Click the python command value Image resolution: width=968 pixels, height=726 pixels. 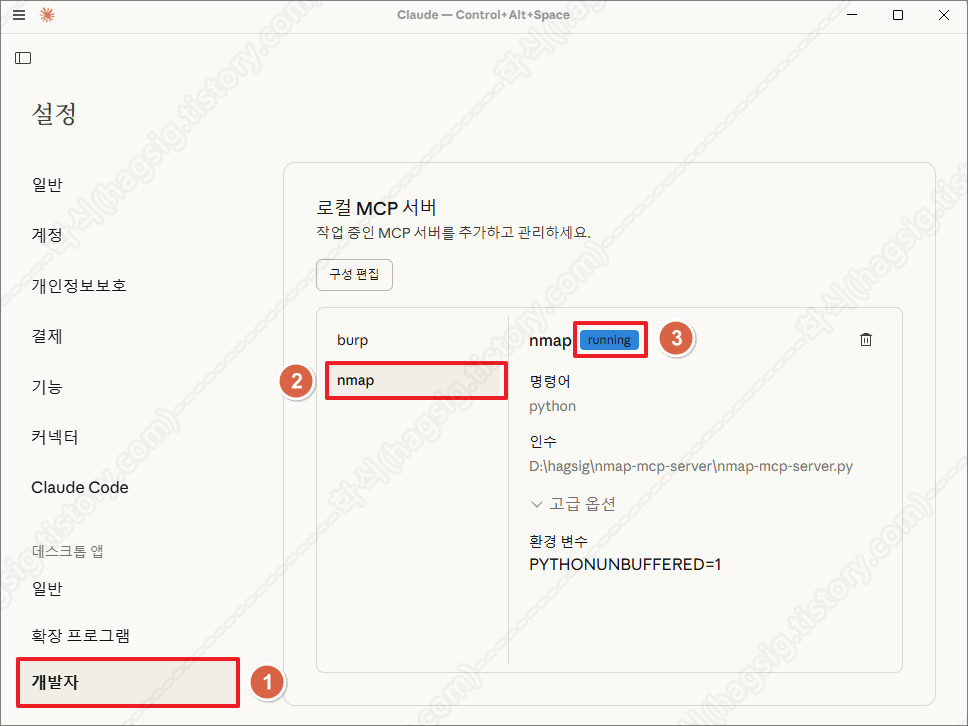pyautogui.click(x=553, y=406)
